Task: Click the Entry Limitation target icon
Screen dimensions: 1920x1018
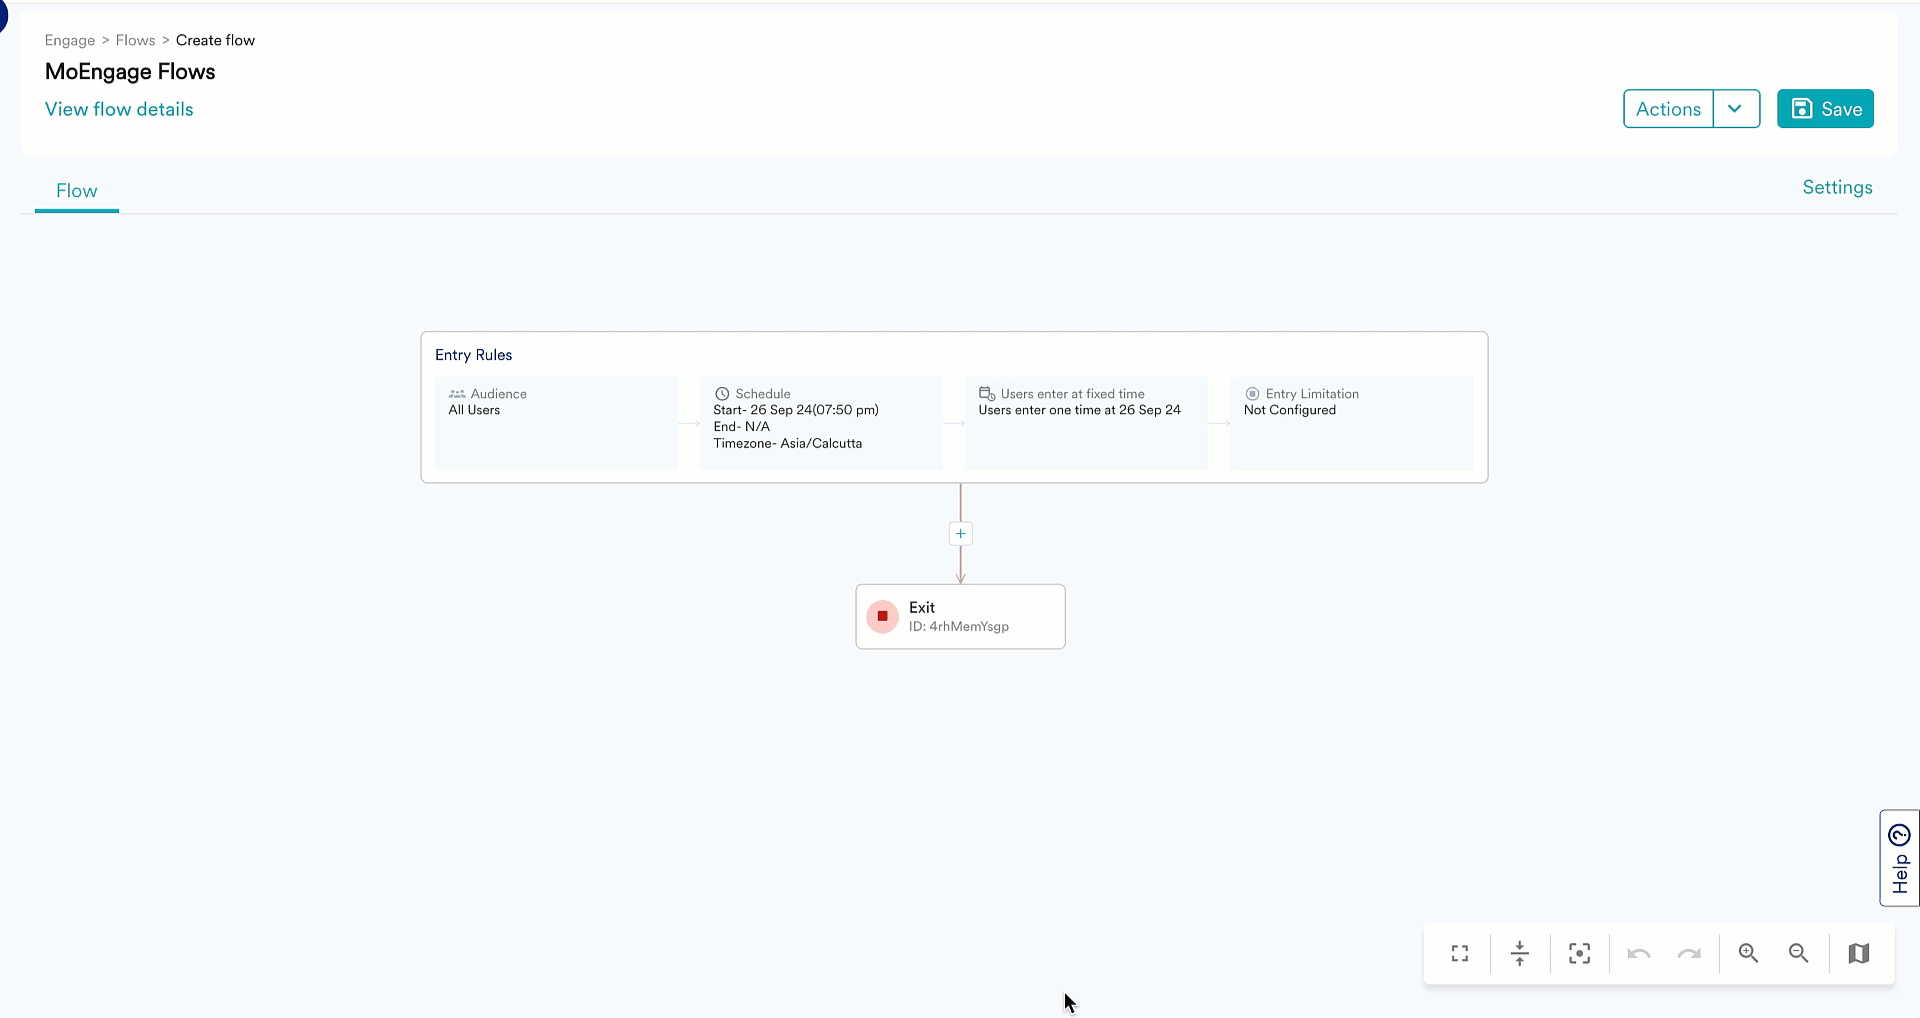Action: pos(1253,393)
